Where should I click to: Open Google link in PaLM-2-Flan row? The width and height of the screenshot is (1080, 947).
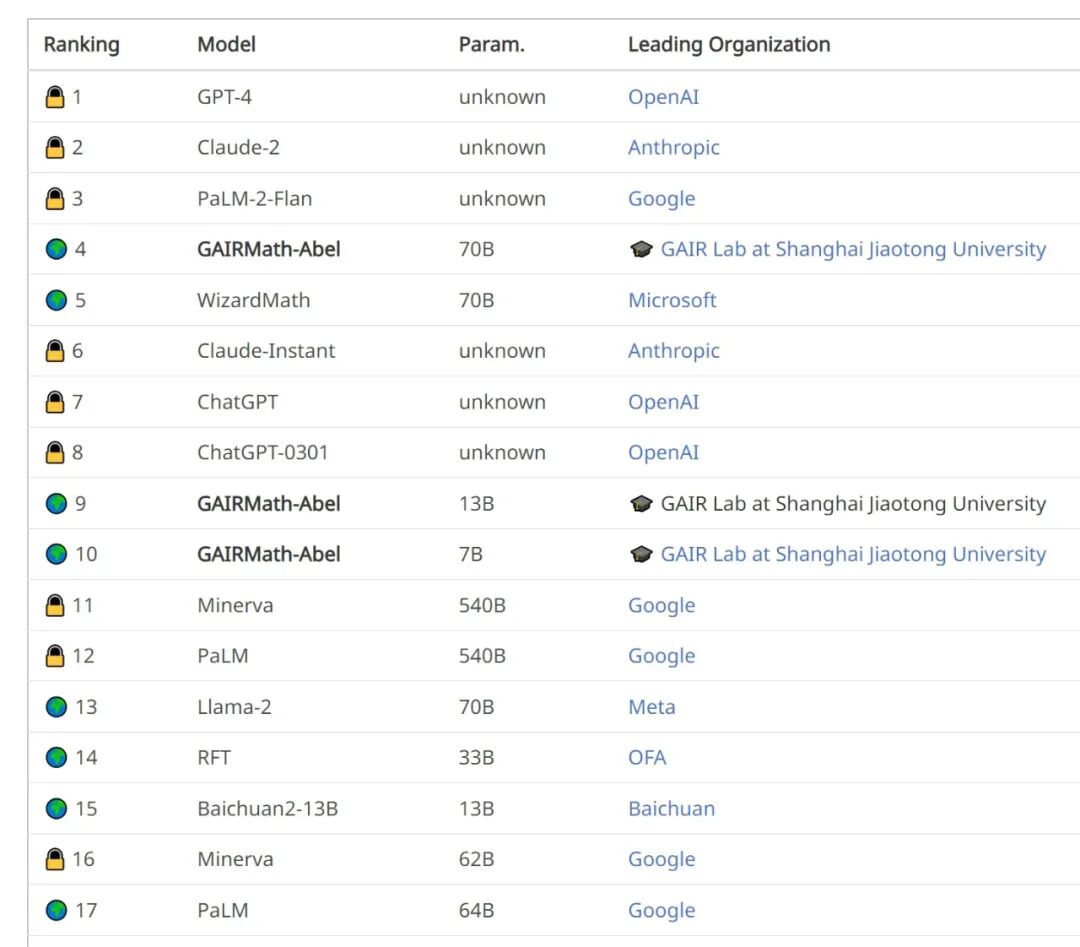point(661,198)
